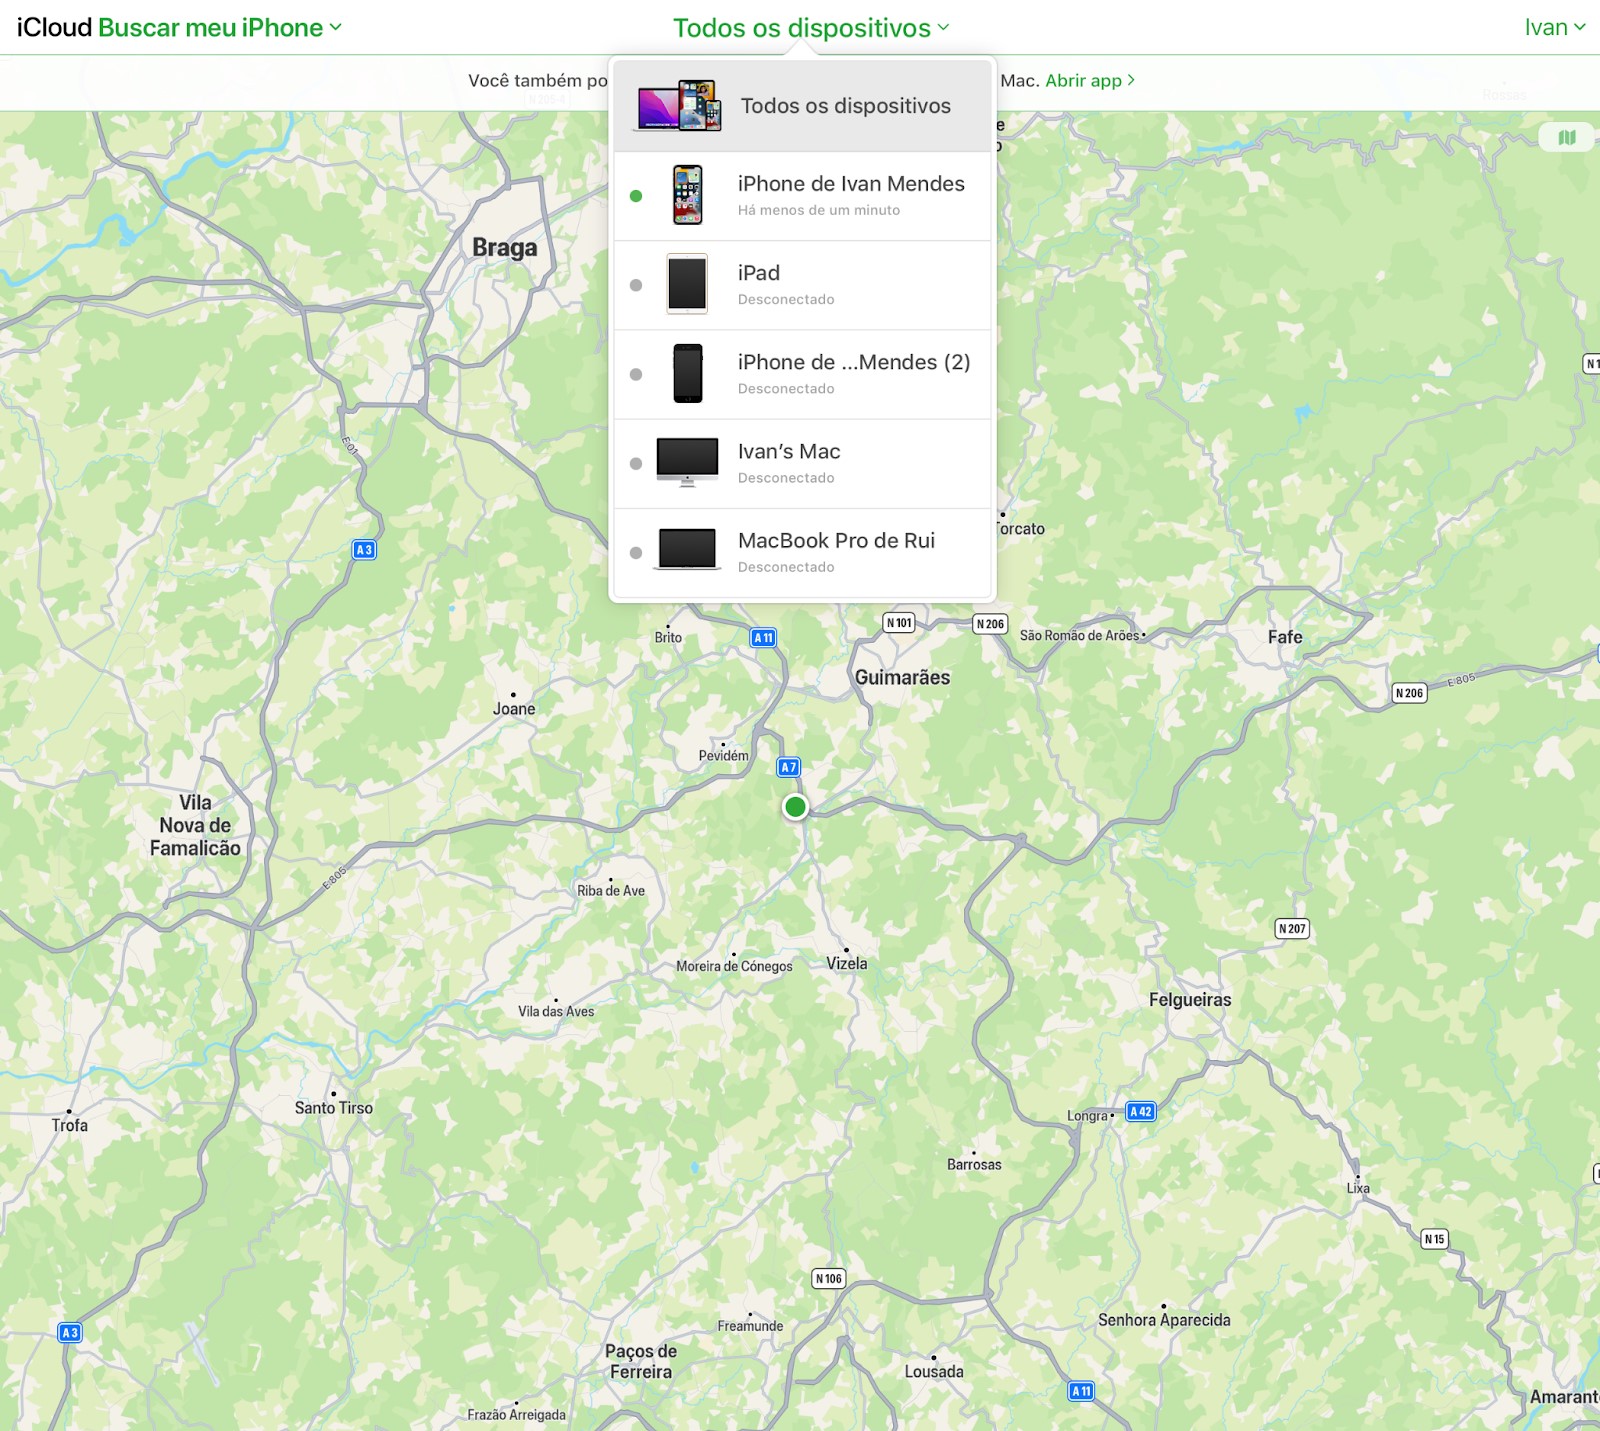Image resolution: width=1600 pixels, height=1431 pixels.
Task: Select MacBook Pro de Rui entry
Action: tap(802, 552)
